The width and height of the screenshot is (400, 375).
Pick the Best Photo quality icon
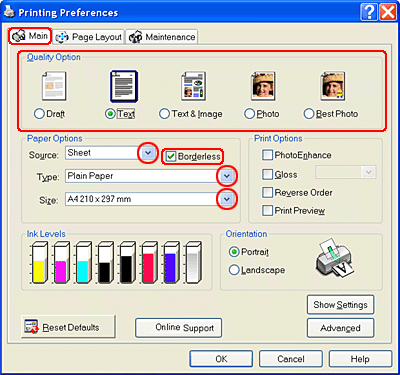tap(333, 86)
